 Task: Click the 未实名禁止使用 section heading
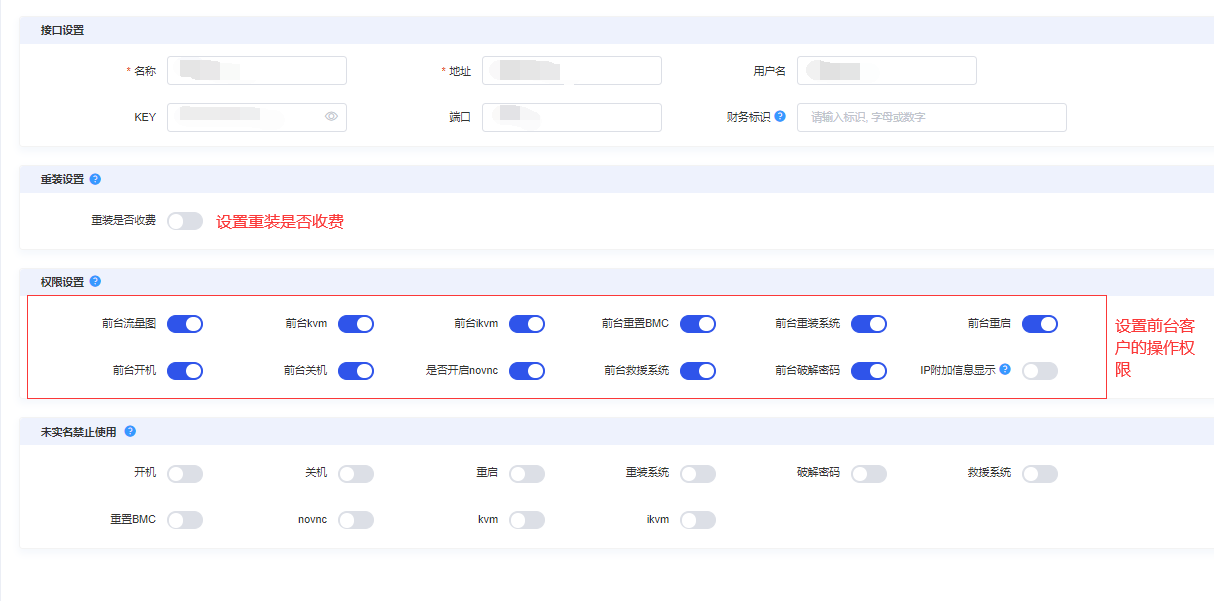(x=78, y=431)
